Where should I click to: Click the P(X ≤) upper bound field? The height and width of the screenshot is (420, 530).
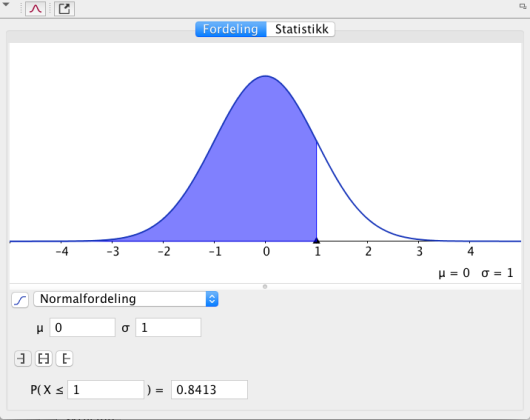click(x=106, y=390)
